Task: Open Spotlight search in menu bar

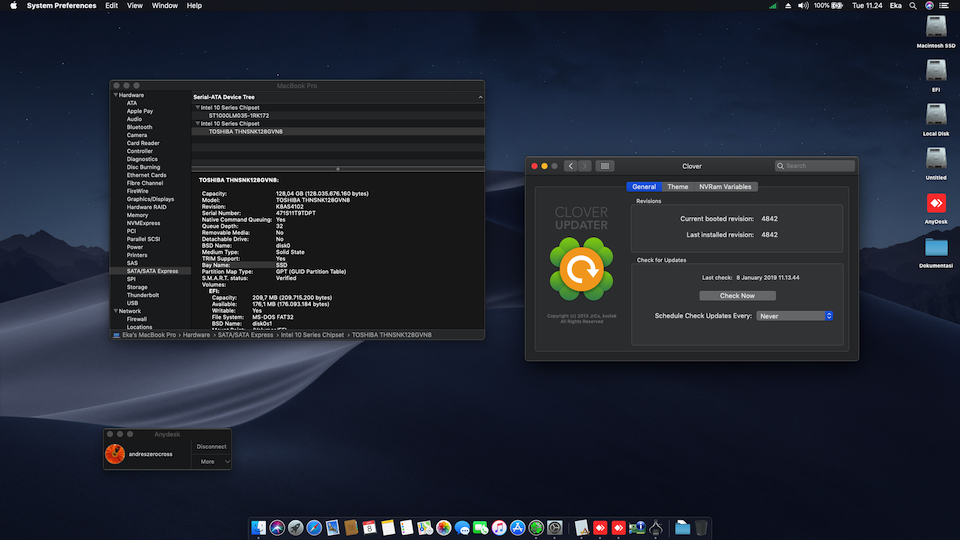Action: pos(913,6)
